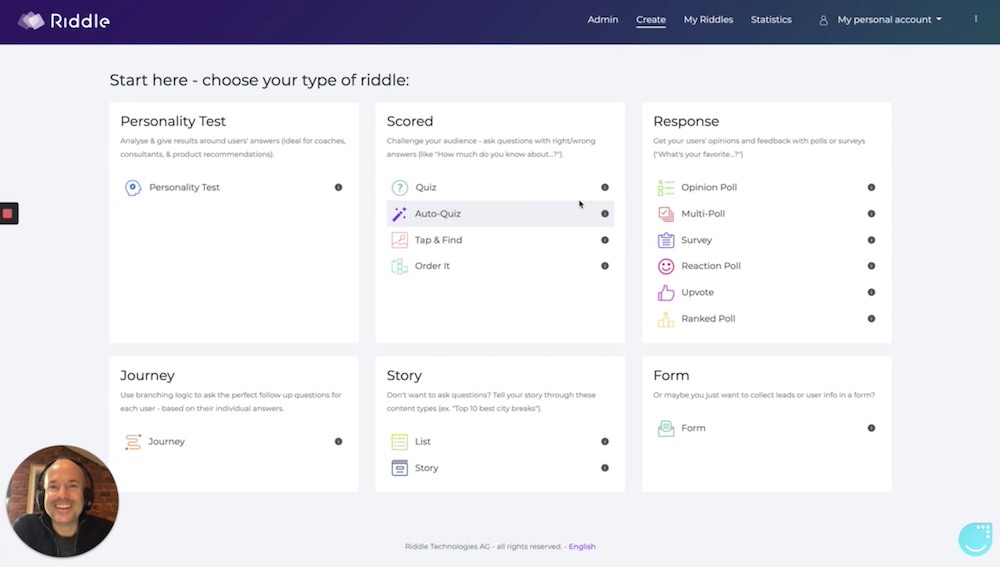Show info for Quiz
This screenshot has height=567, width=1000.
pyautogui.click(x=605, y=188)
